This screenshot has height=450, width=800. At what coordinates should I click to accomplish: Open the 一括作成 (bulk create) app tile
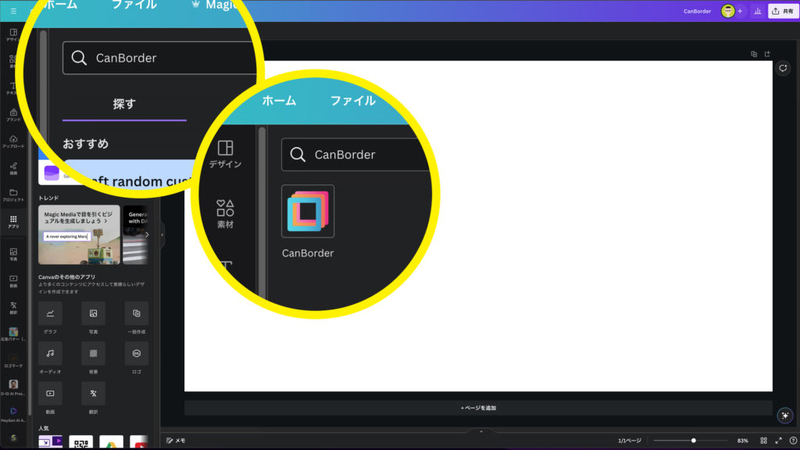(136, 313)
